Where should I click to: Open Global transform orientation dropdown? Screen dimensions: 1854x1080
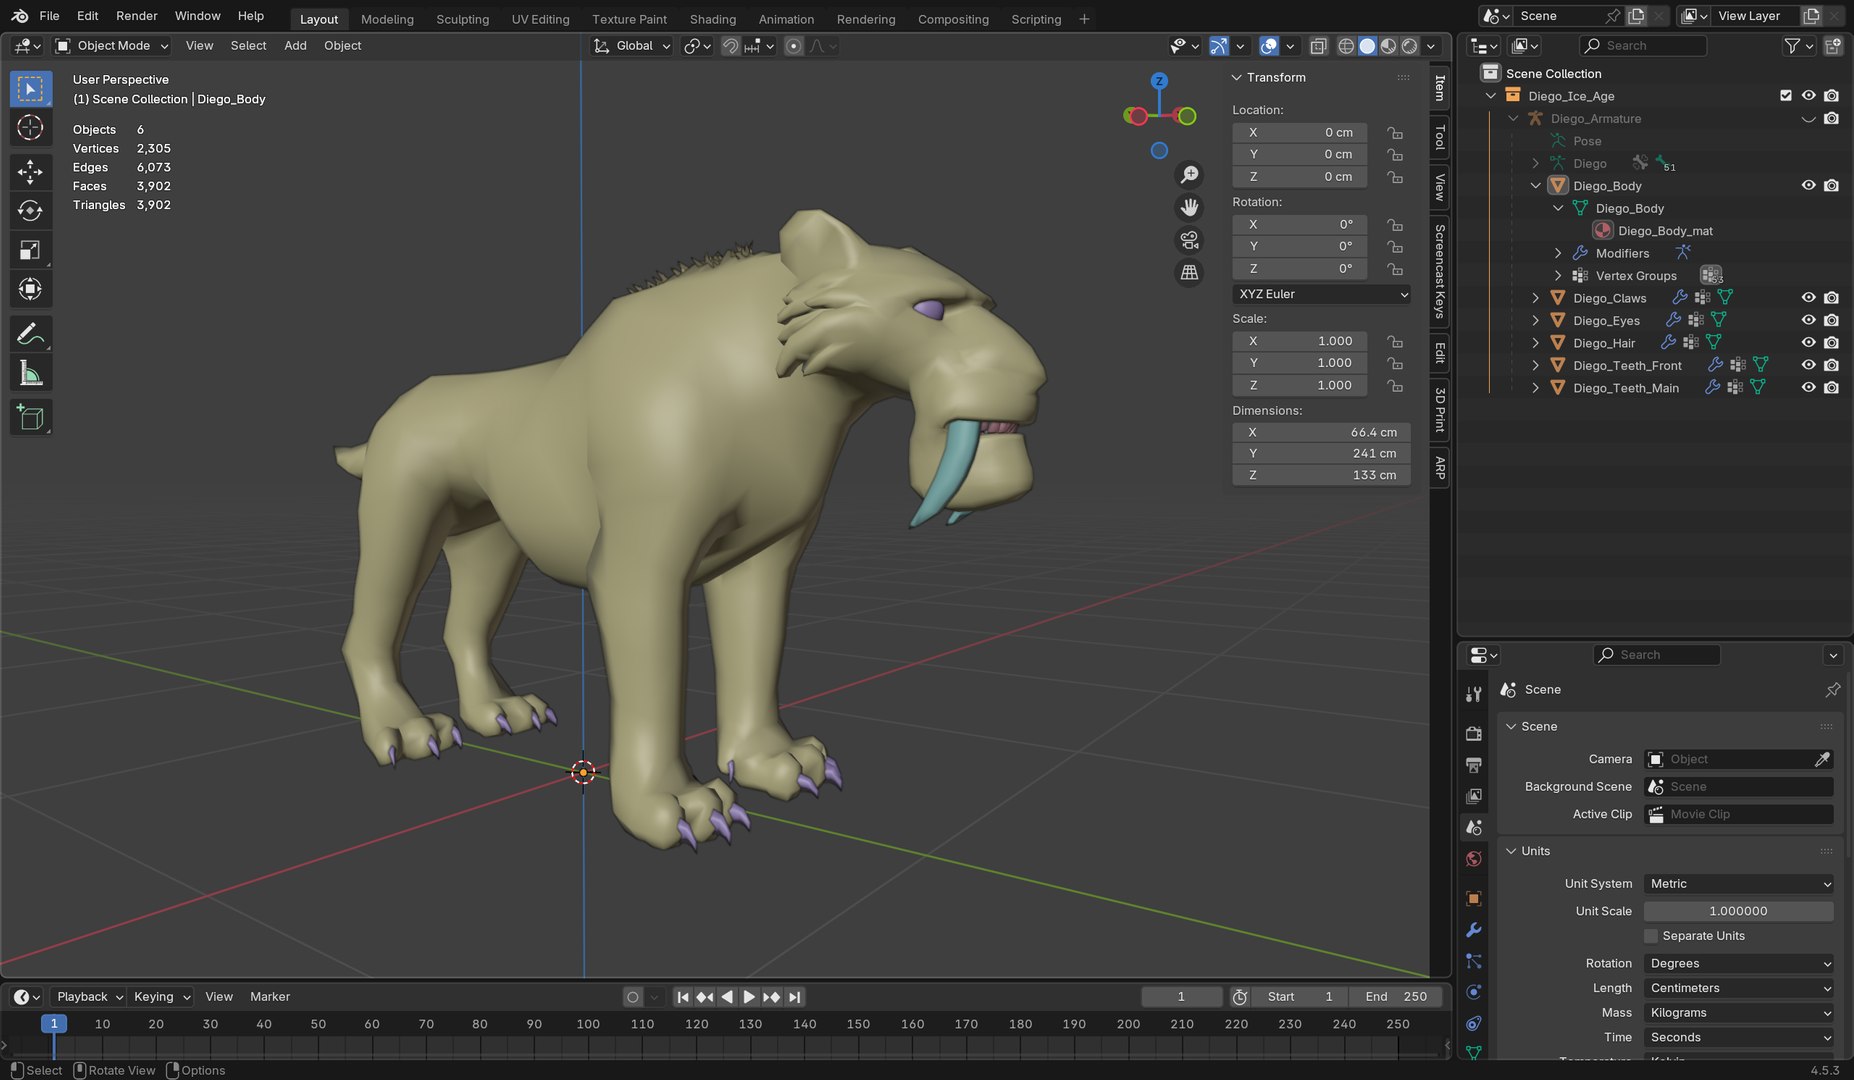pyautogui.click(x=632, y=46)
